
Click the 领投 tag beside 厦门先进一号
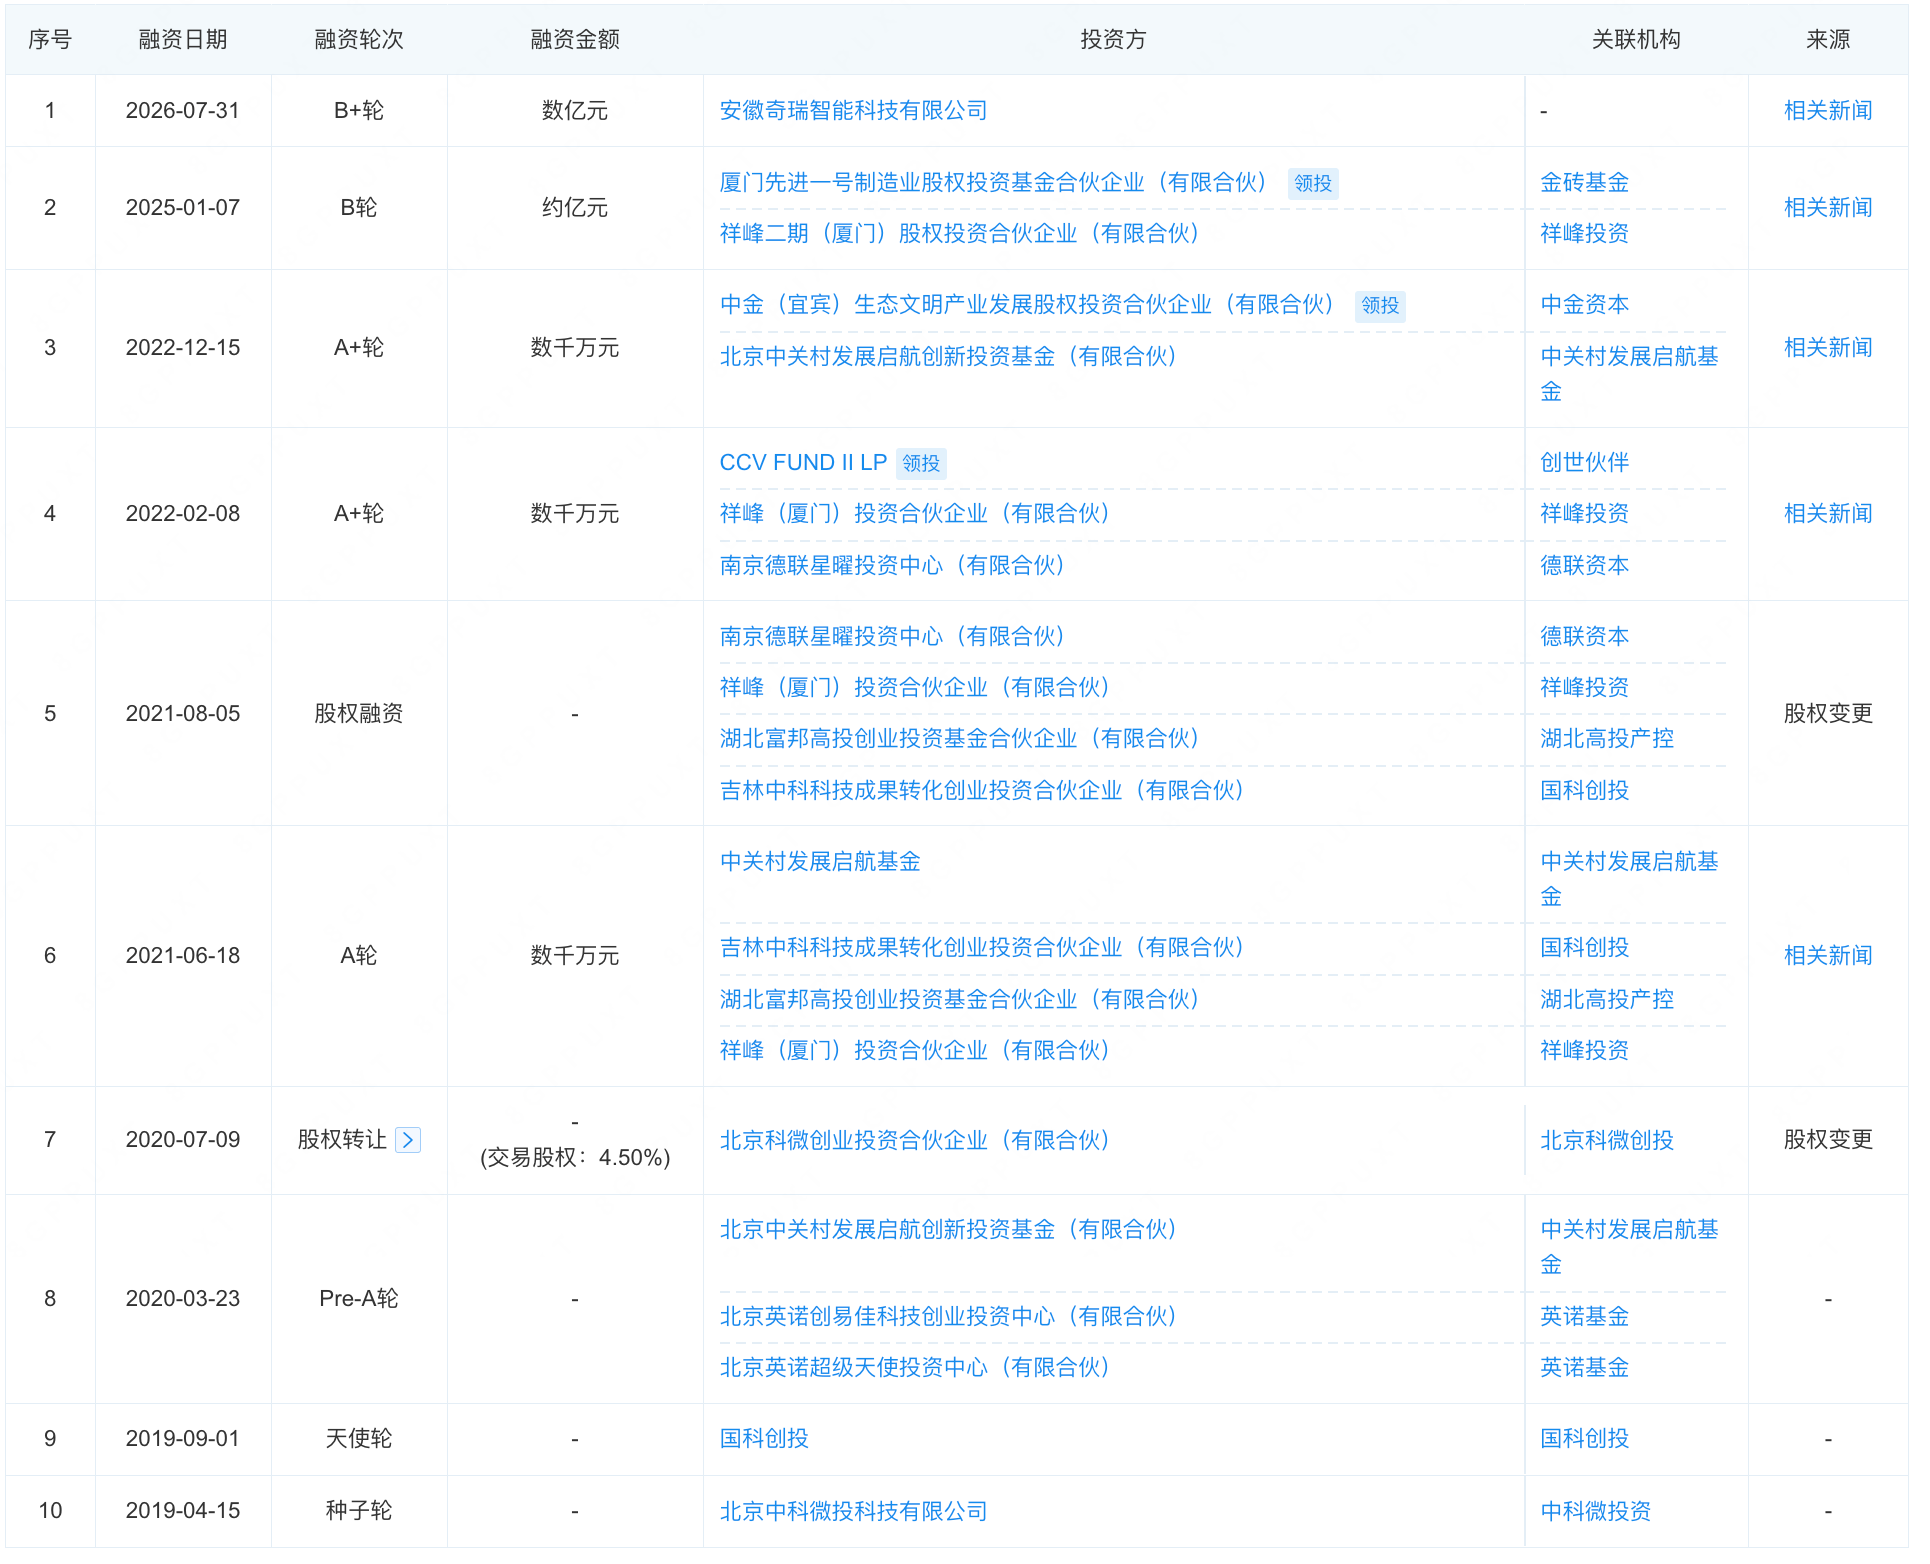click(x=1313, y=184)
